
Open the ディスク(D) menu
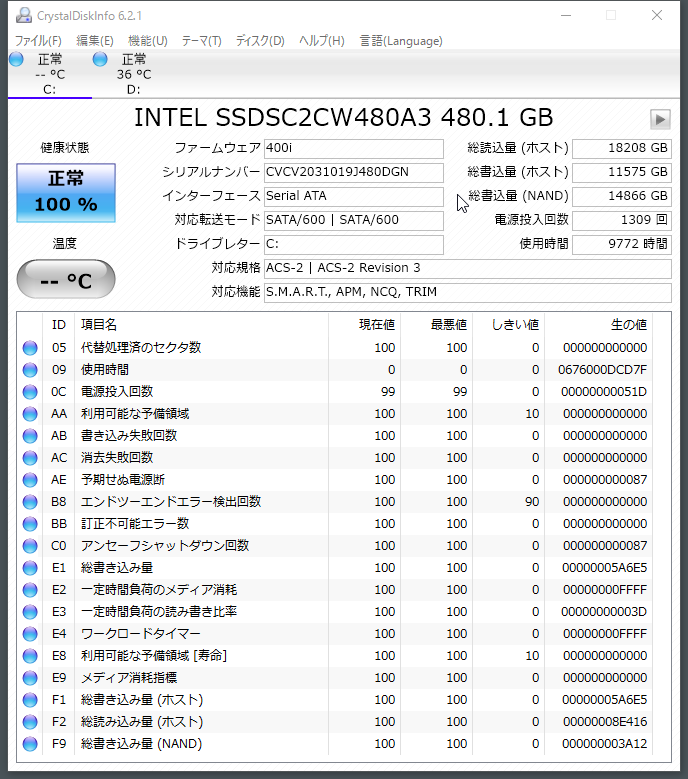260,41
